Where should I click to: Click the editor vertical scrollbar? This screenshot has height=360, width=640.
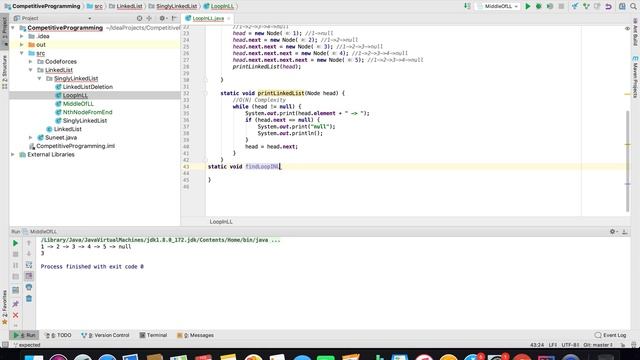coord(628,161)
